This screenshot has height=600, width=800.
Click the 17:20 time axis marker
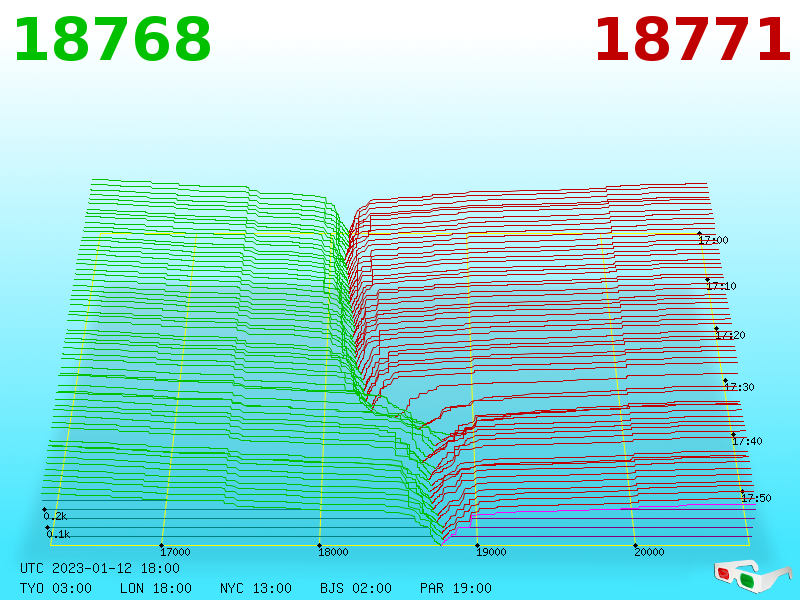[730, 335]
